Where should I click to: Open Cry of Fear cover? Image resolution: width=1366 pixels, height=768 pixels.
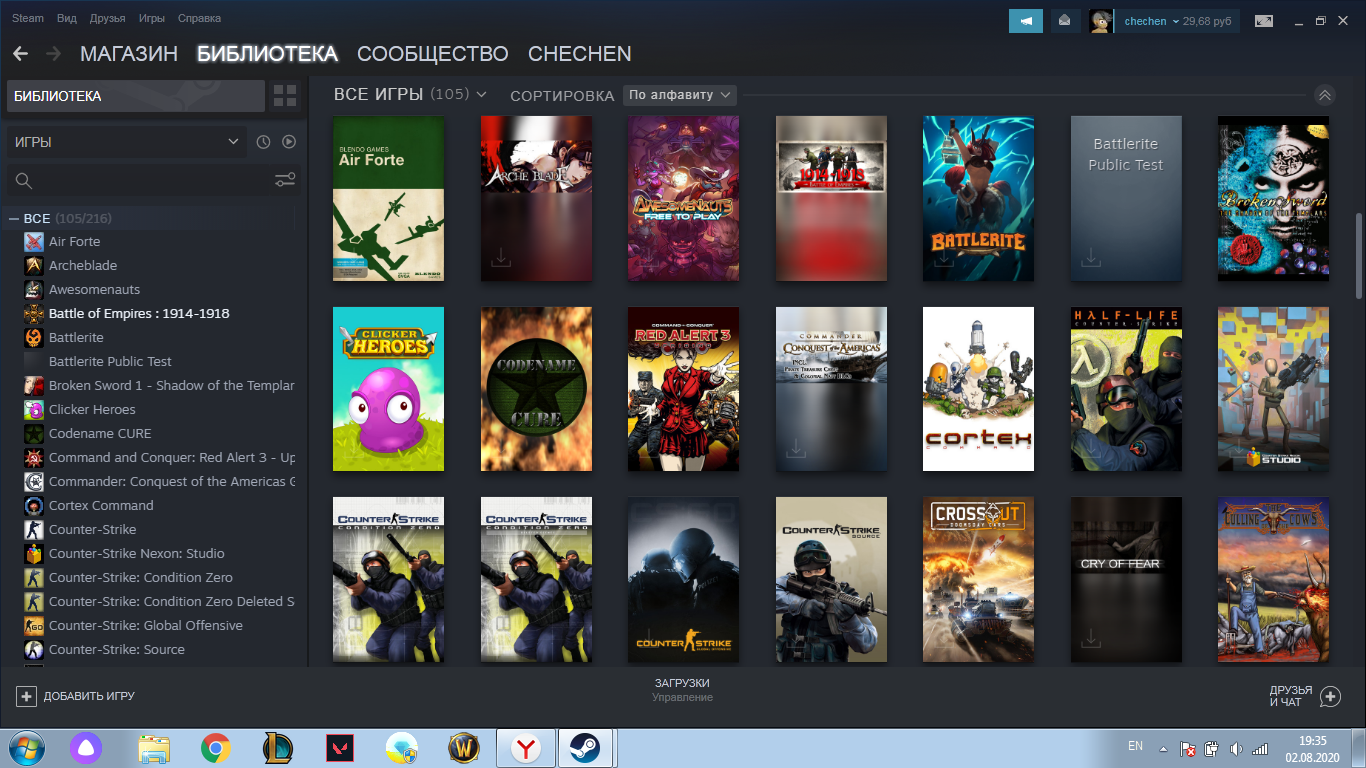(1126, 580)
